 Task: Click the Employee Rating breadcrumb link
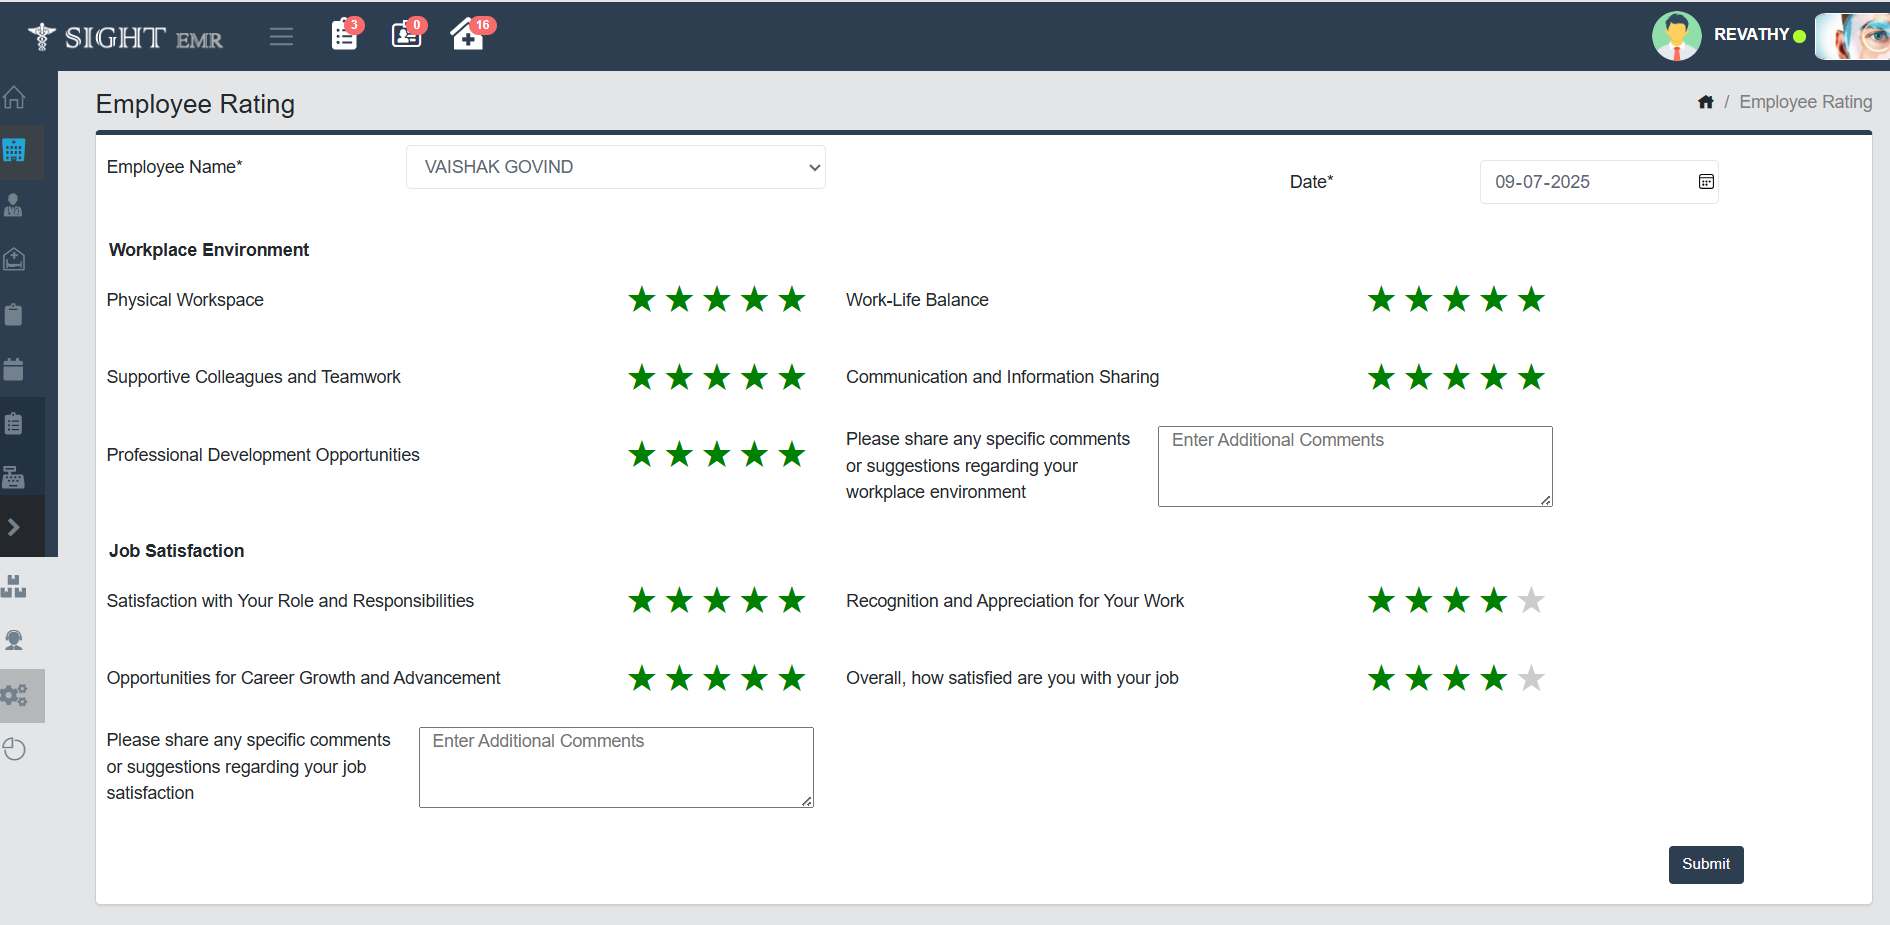(1805, 102)
